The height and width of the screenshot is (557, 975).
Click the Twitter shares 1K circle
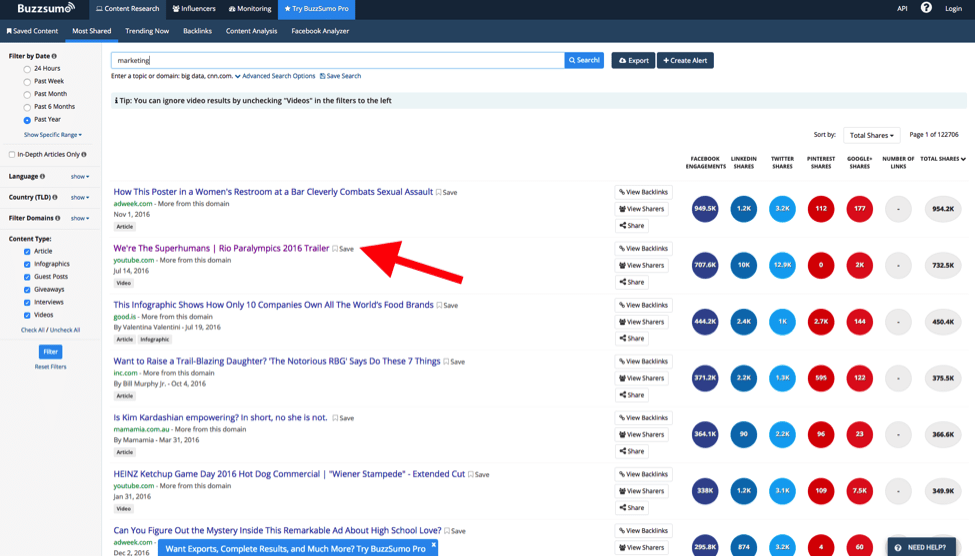coord(782,321)
